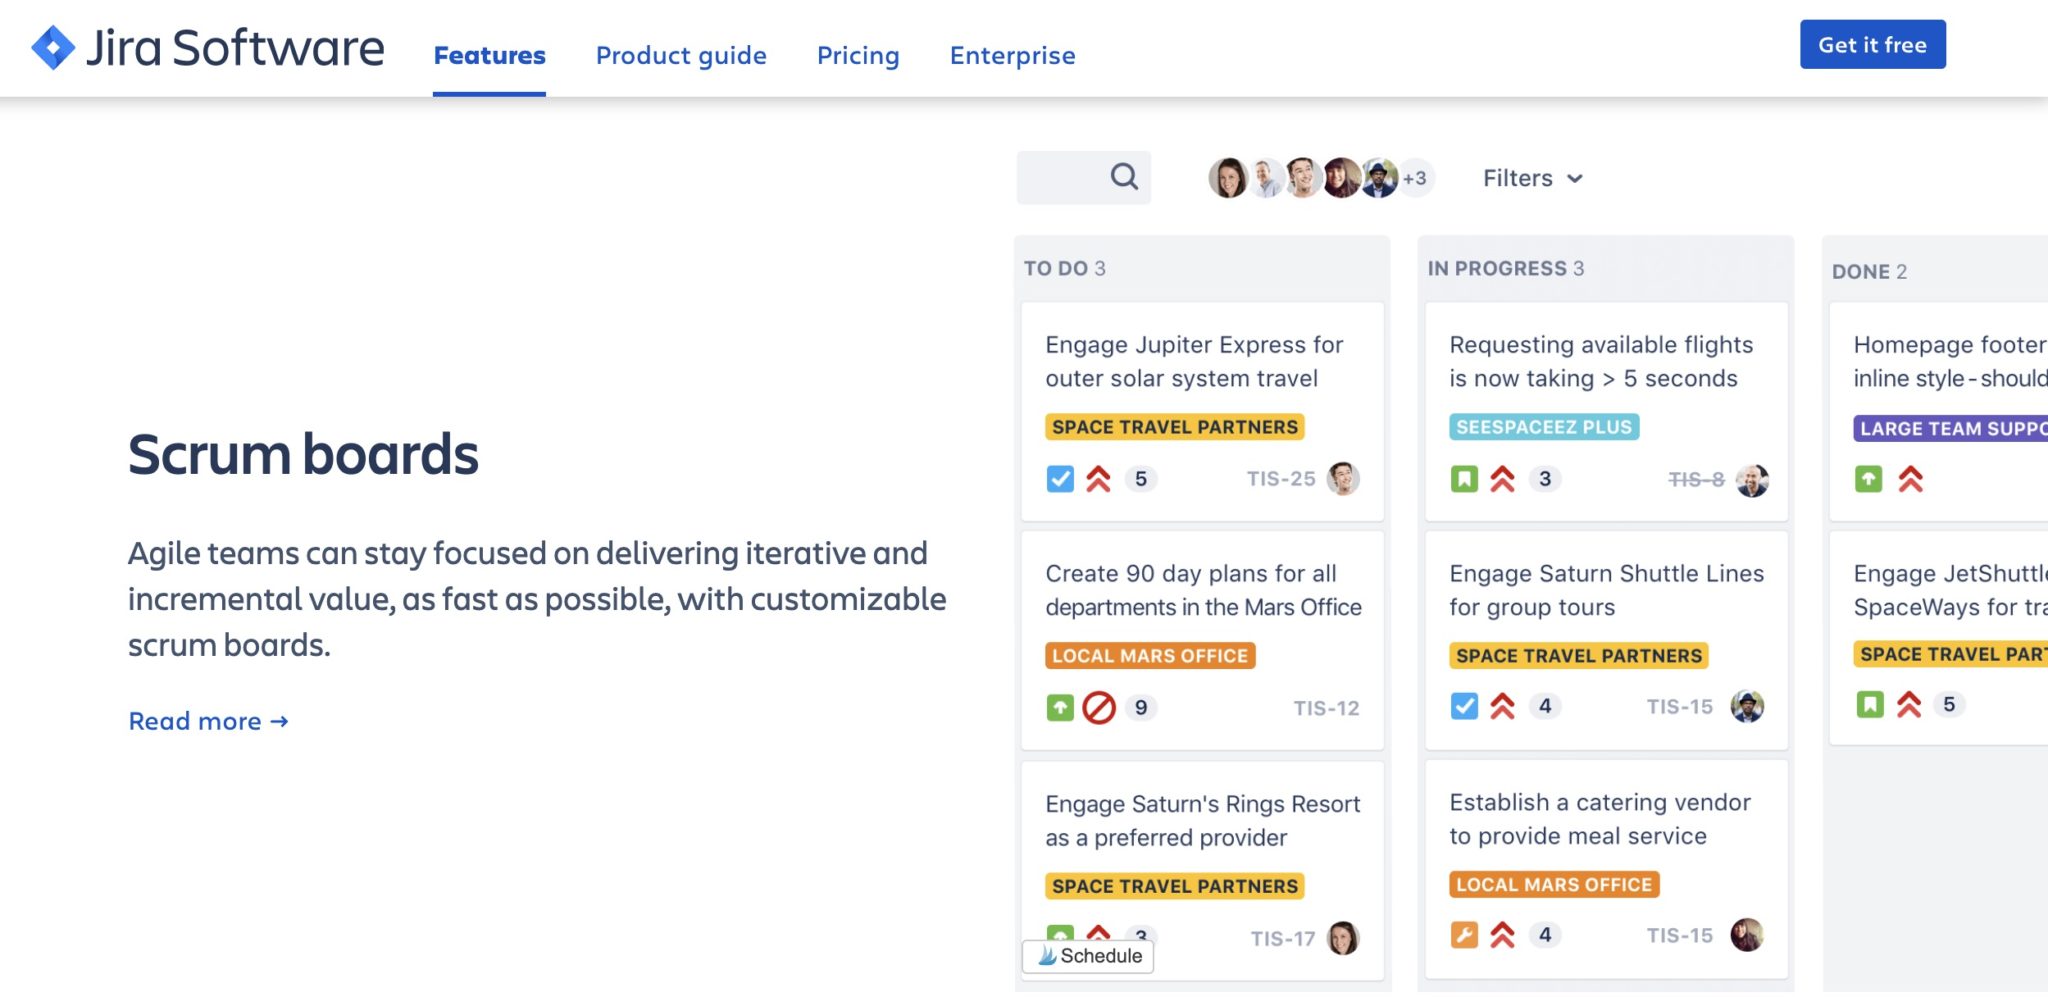2048x997 pixels.
Task: Select the first team member avatar filter
Action: coord(1227,178)
